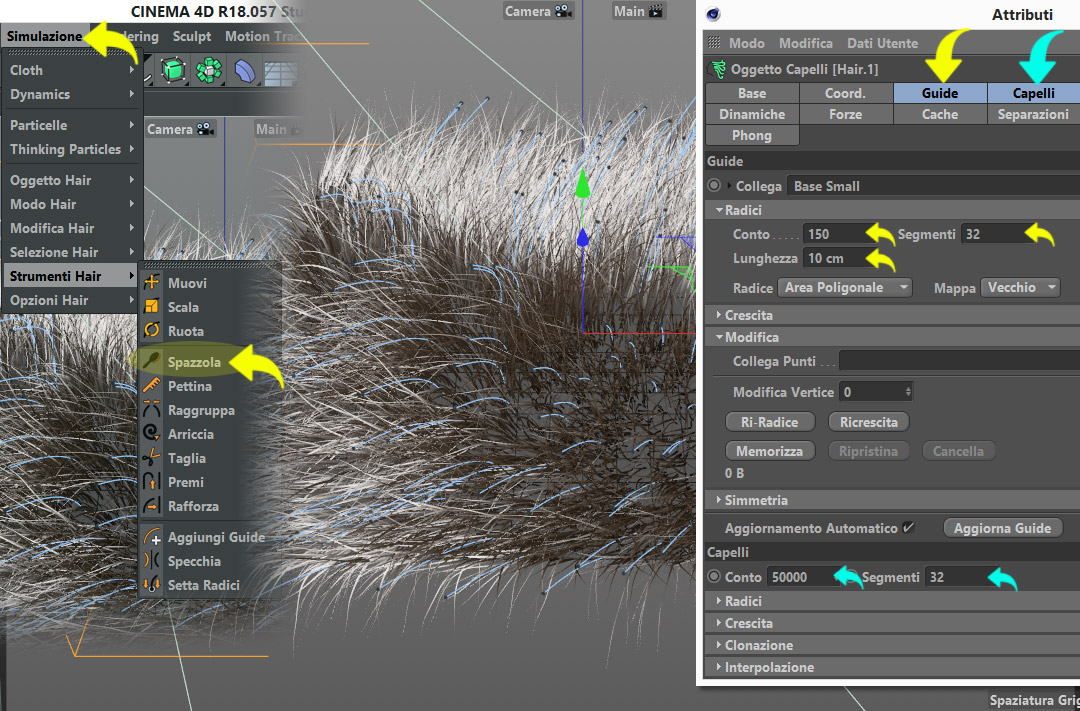Image resolution: width=1080 pixels, height=711 pixels.
Task: Click the Aggiorna Guide button
Action: pyautogui.click(x=1003, y=528)
